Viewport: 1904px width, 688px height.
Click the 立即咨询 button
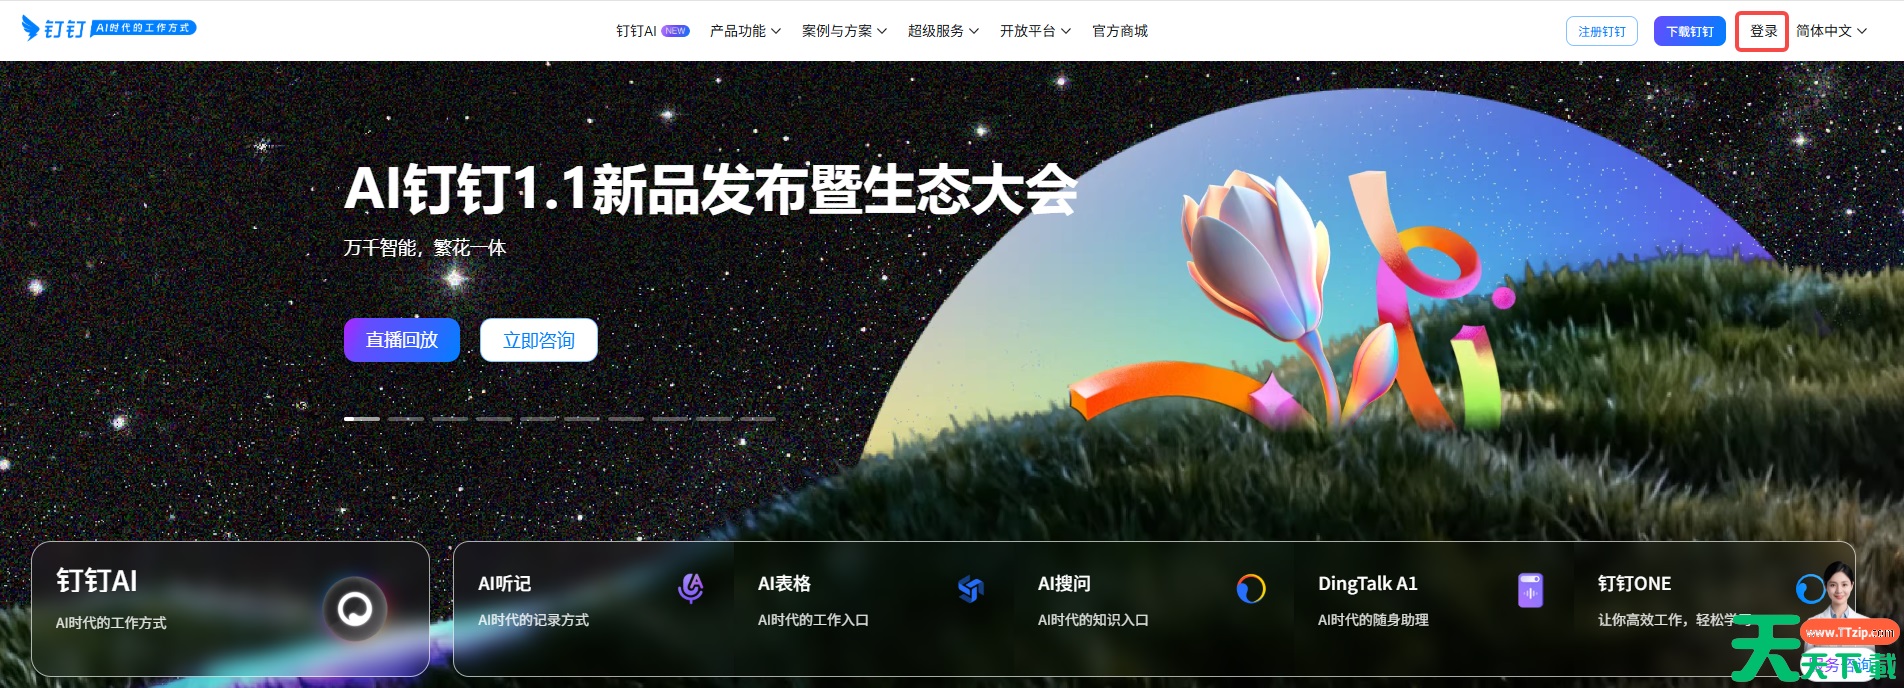(539, 340)
